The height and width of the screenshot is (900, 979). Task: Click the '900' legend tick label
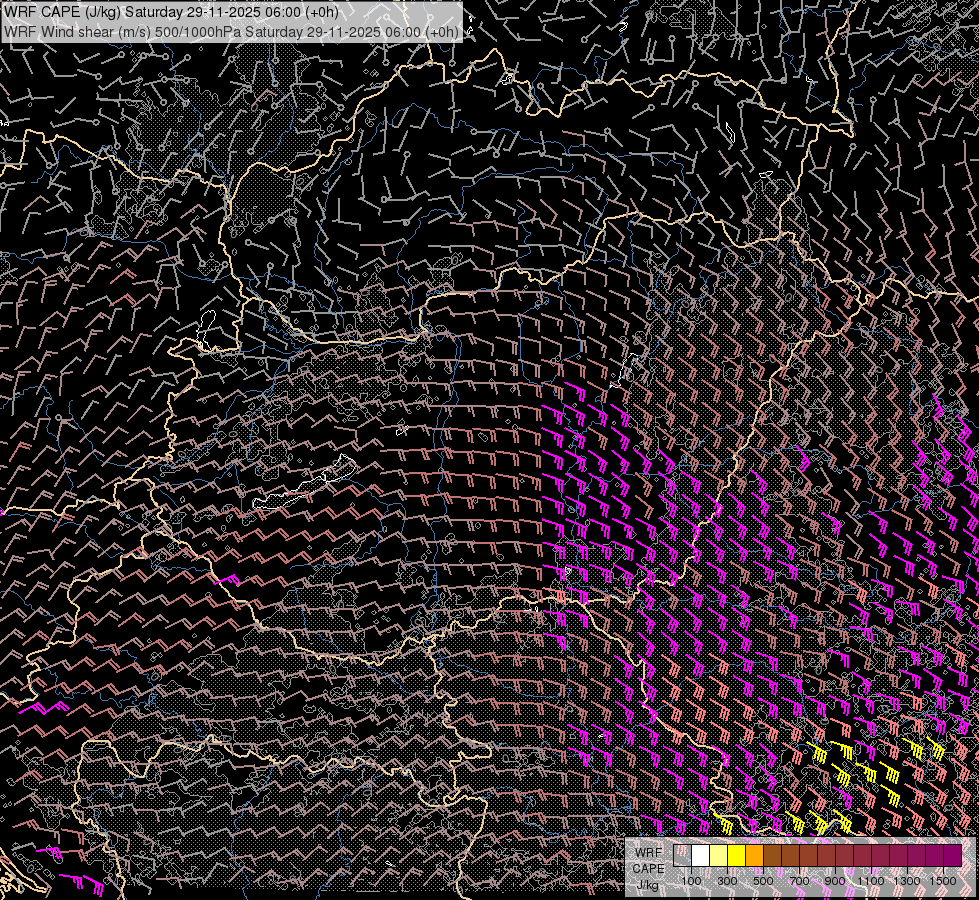point(835,881)
